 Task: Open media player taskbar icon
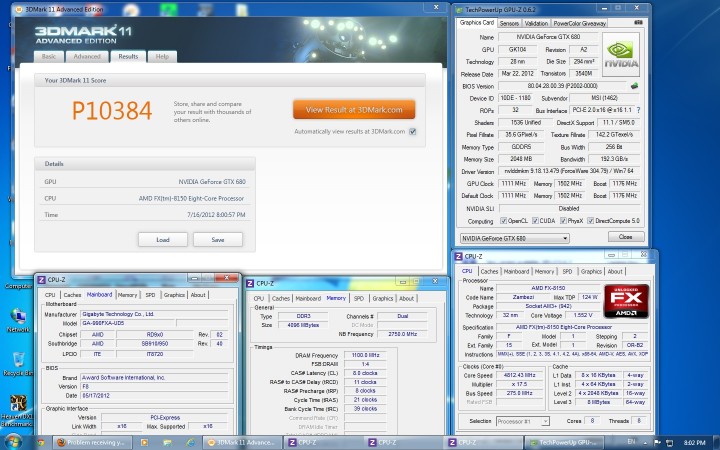click(144, 443)
